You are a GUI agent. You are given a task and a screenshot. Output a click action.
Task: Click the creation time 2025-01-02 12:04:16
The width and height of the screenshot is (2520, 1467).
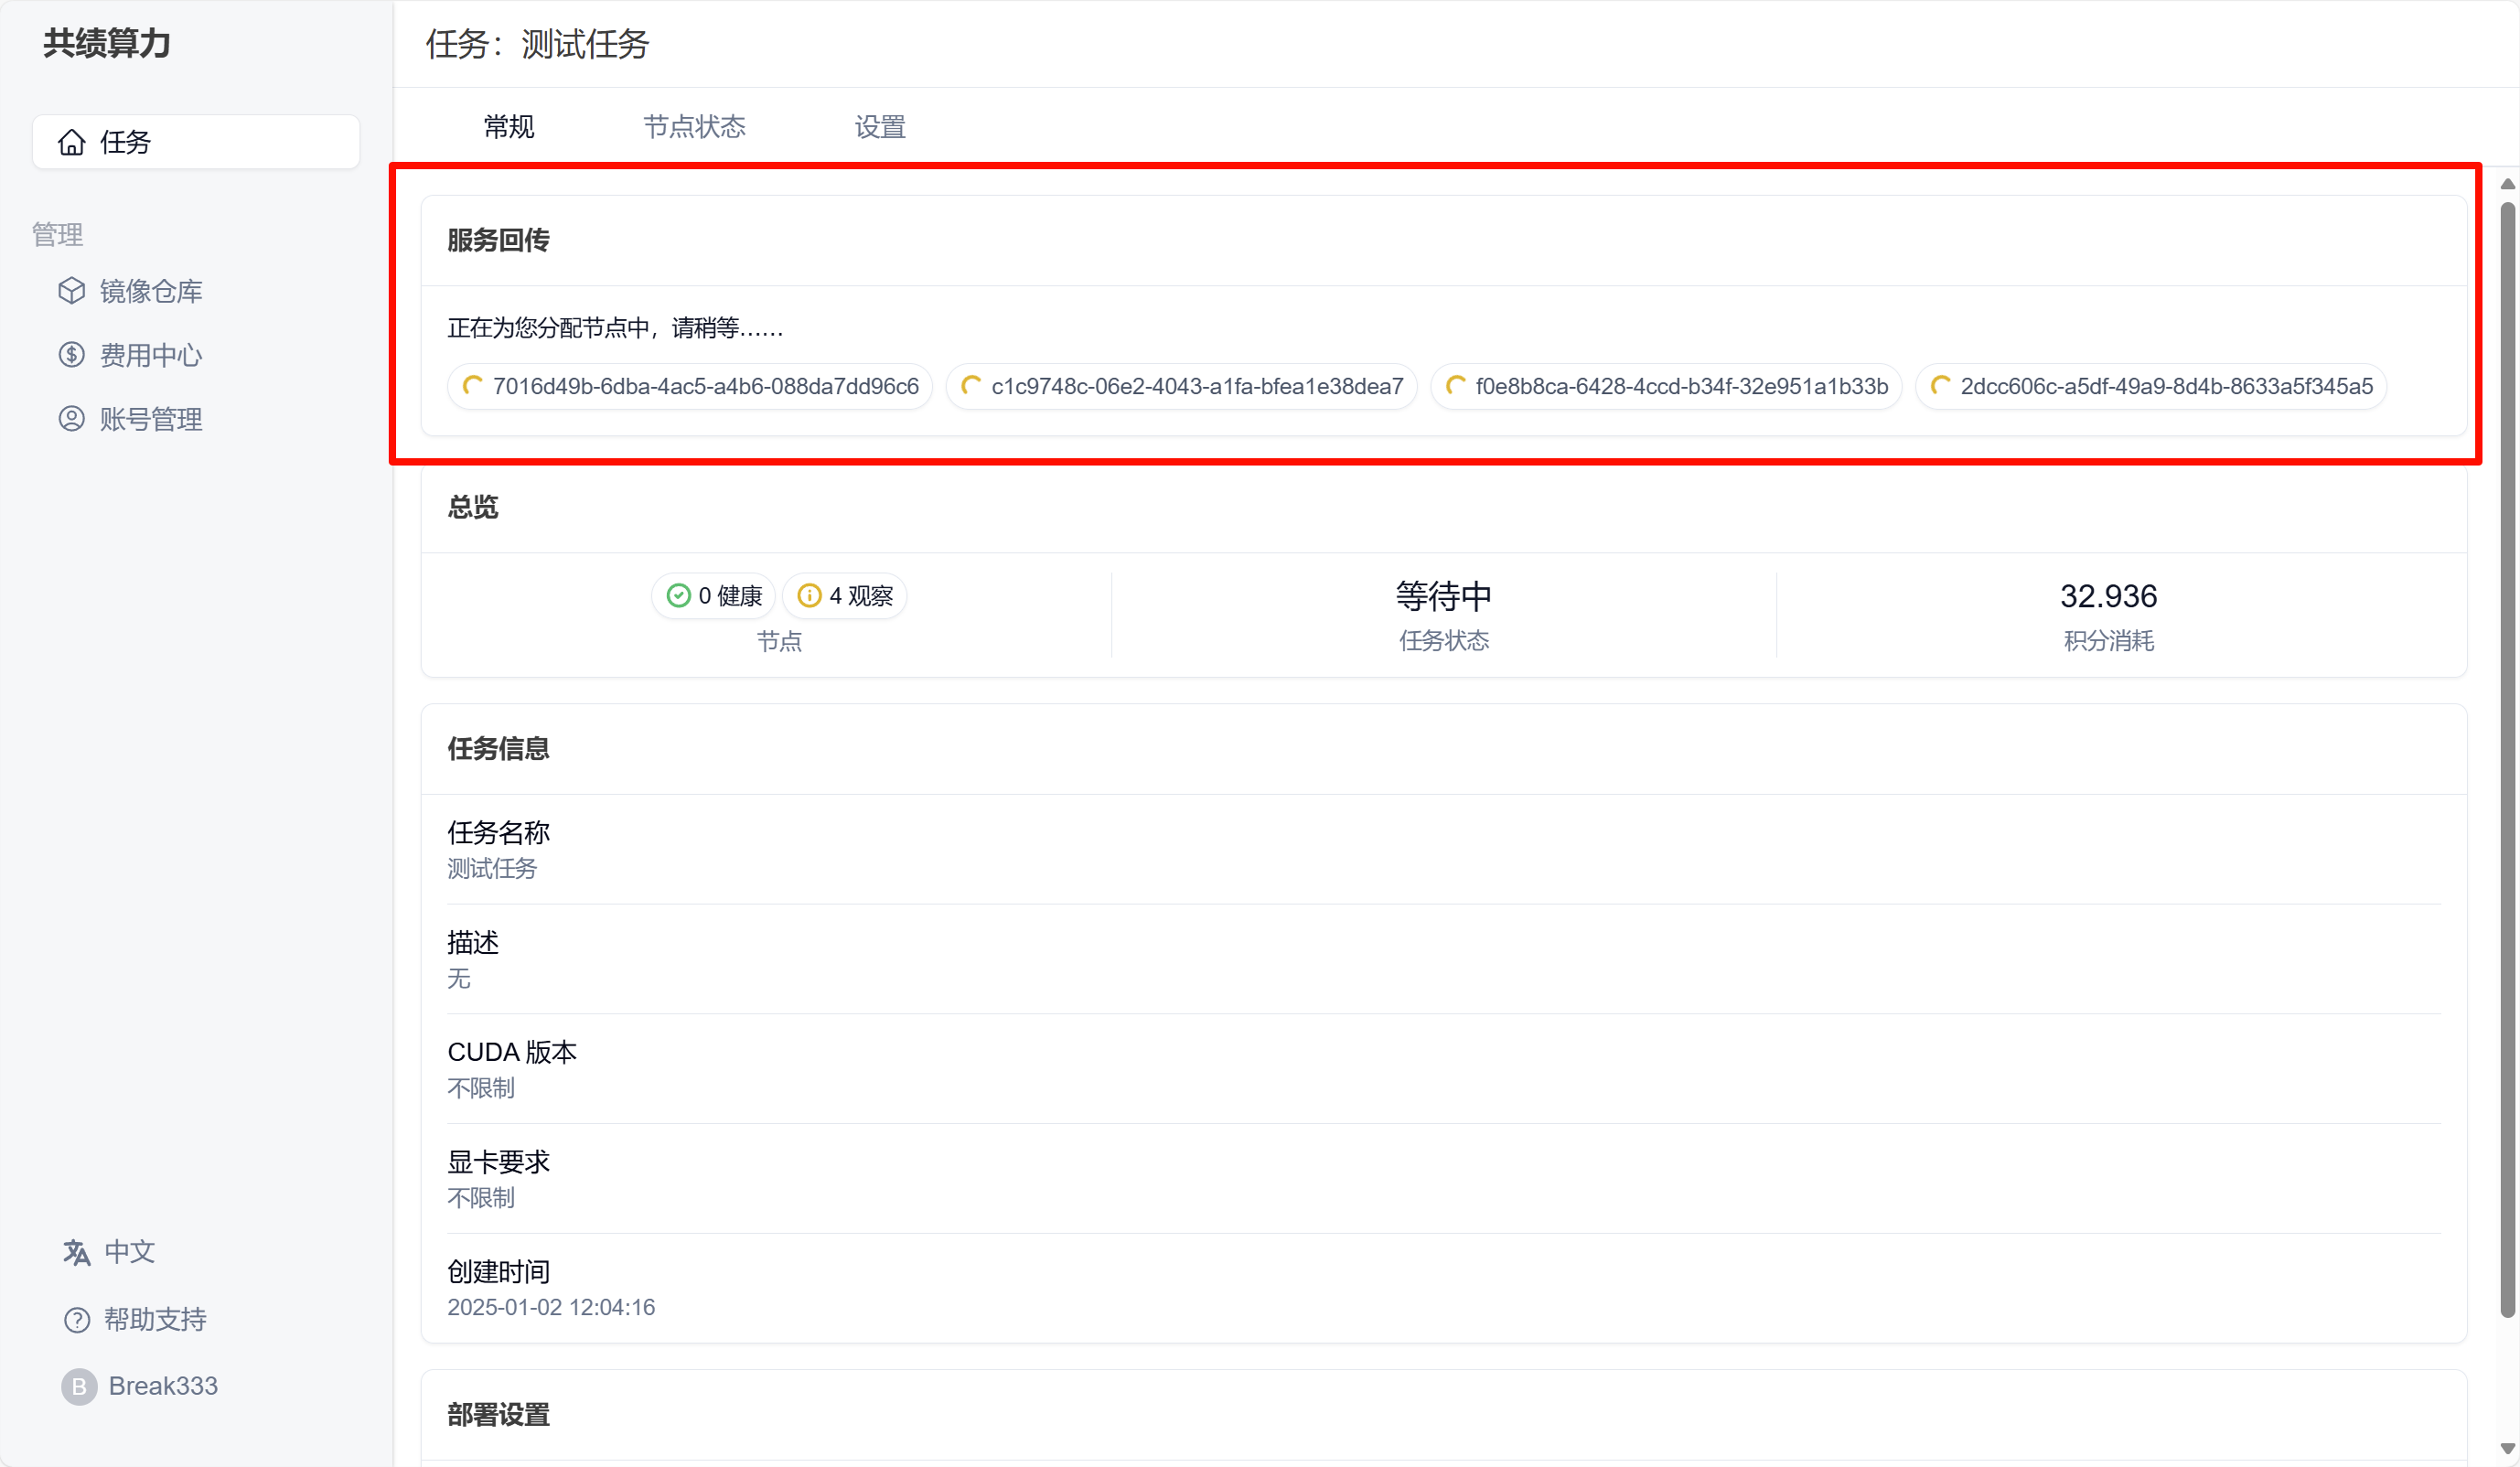(551, 1307)
